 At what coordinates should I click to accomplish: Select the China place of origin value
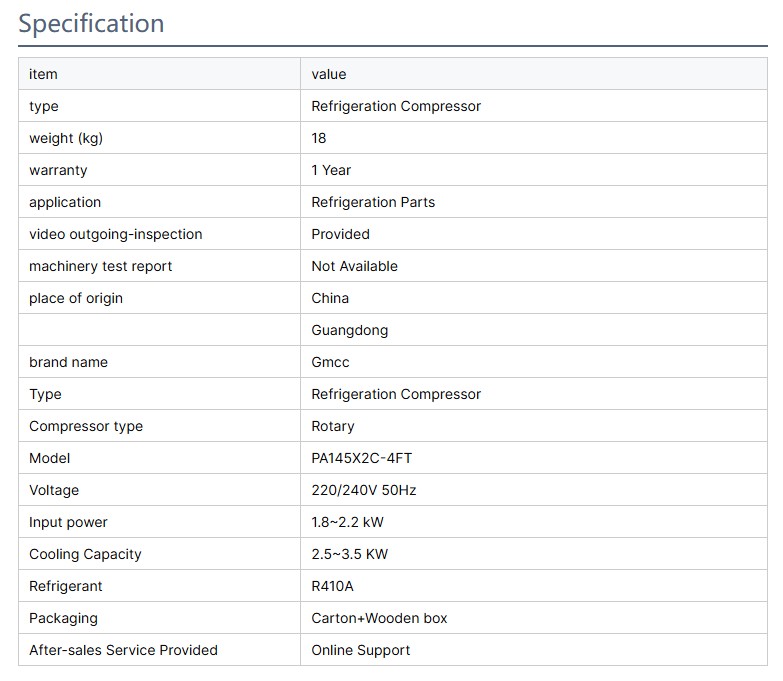point(330,298)
